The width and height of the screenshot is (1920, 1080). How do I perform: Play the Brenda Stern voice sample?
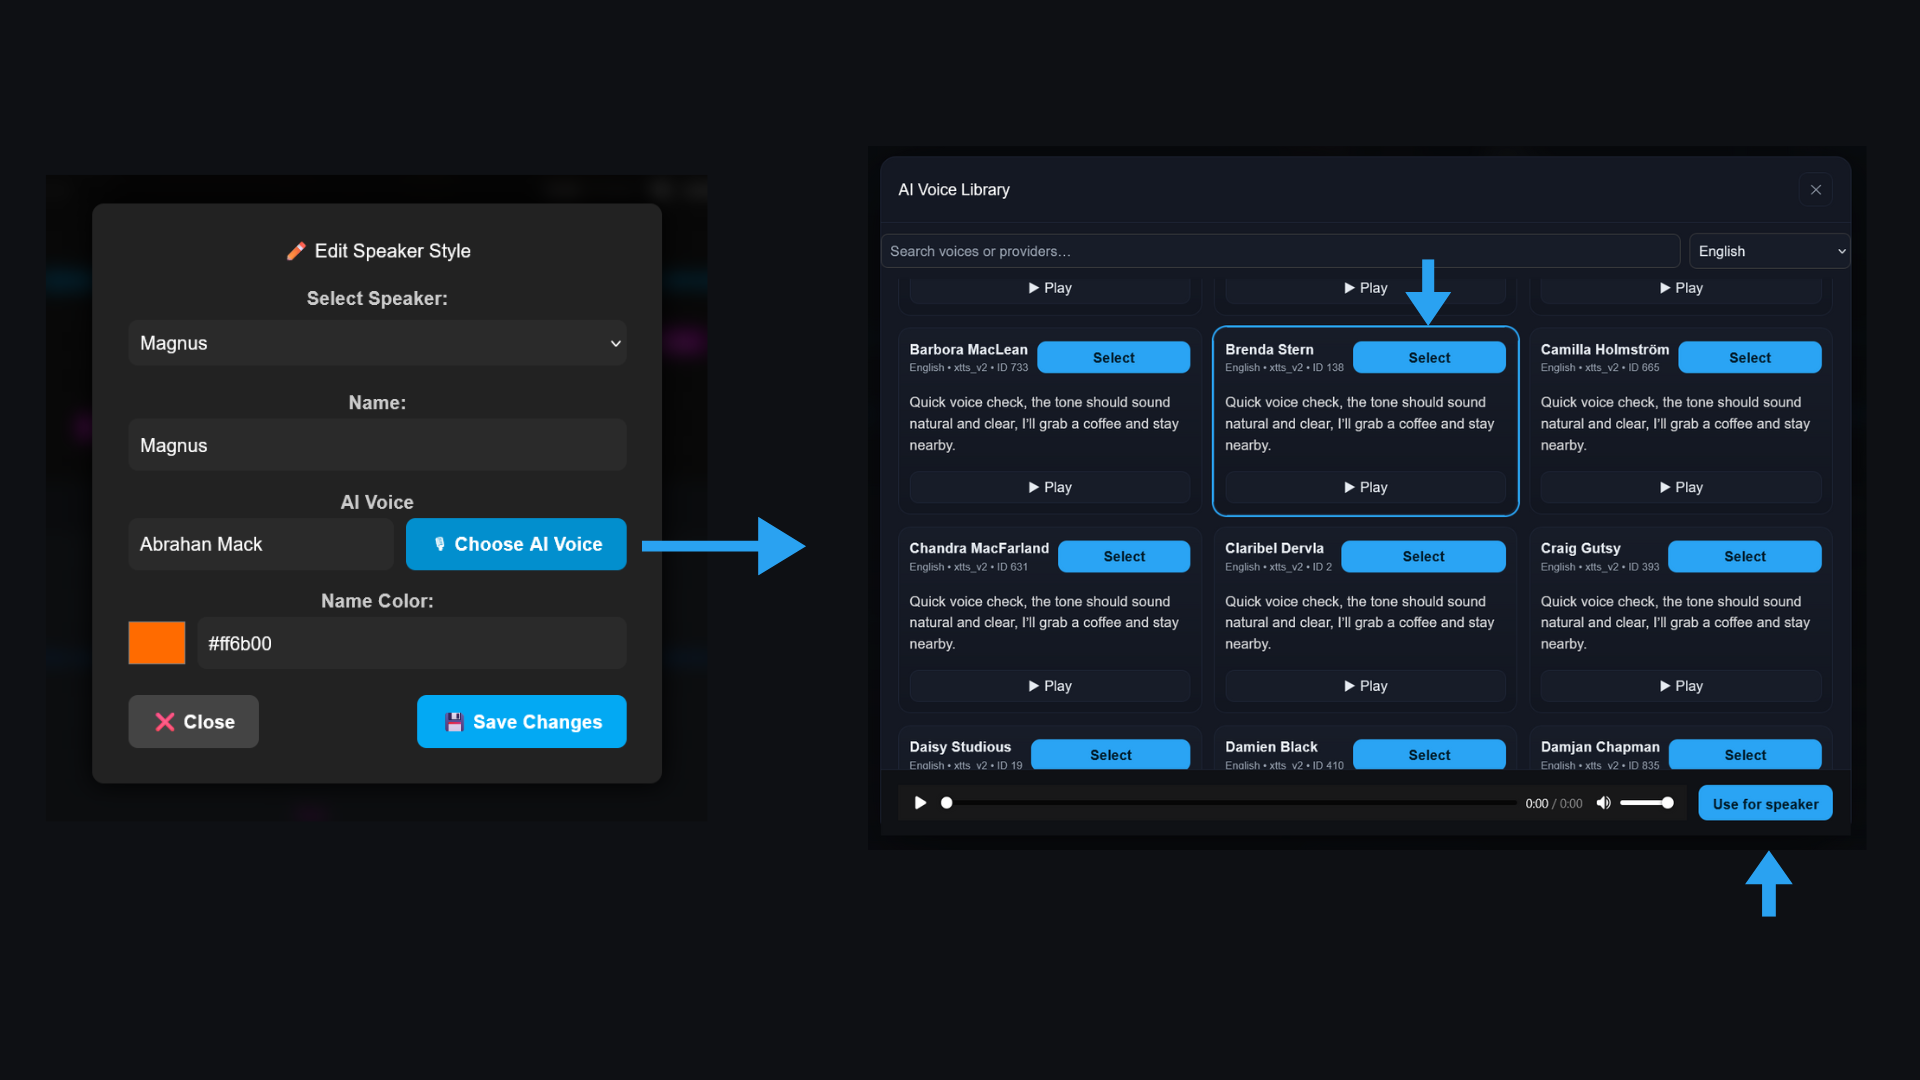point(1365,487)
